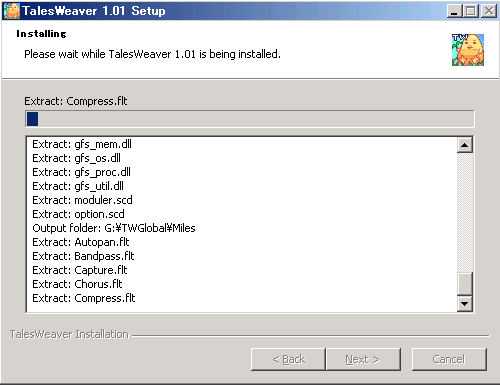Click the TW mascot logo in header
Image resolution: width=500 pixels, height=385 pixels.
[x=468, y=50]
